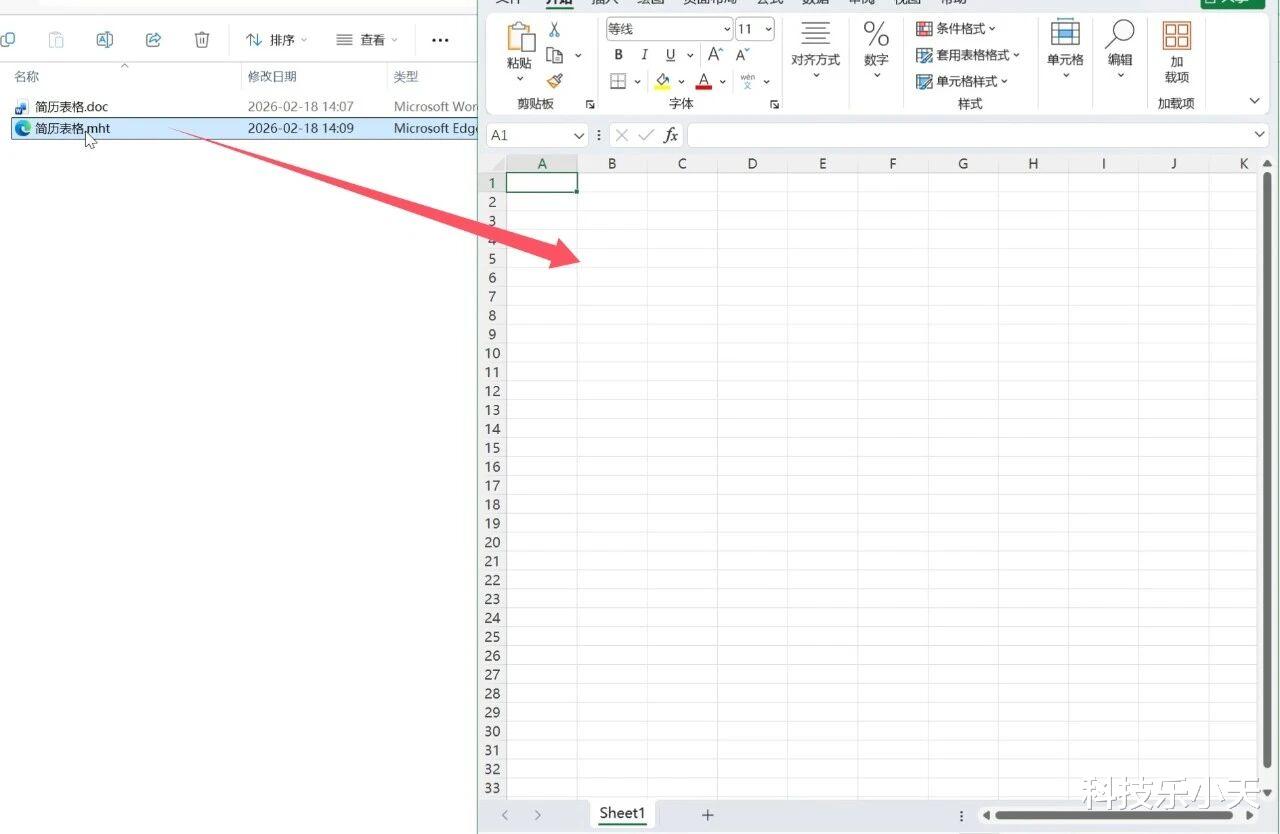Viewport: 1280px width, 834px height.
Task: Click the Share icon in Explorer toolbar
Action: click(153, 40)
